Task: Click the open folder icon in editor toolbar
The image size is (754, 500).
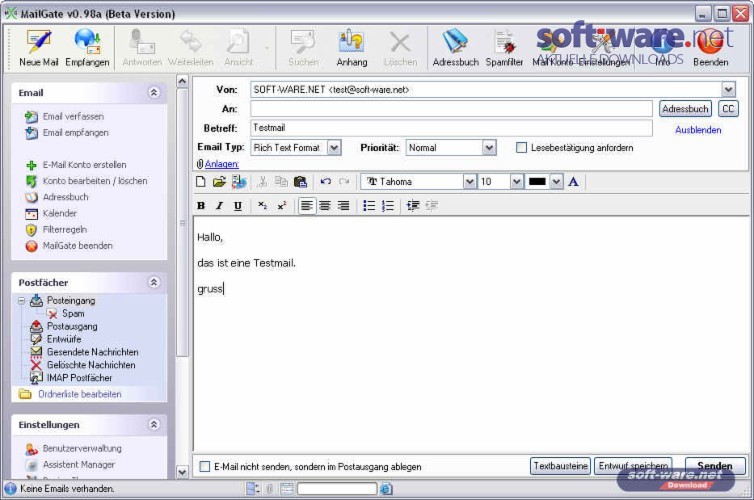Action: (219, 182)
